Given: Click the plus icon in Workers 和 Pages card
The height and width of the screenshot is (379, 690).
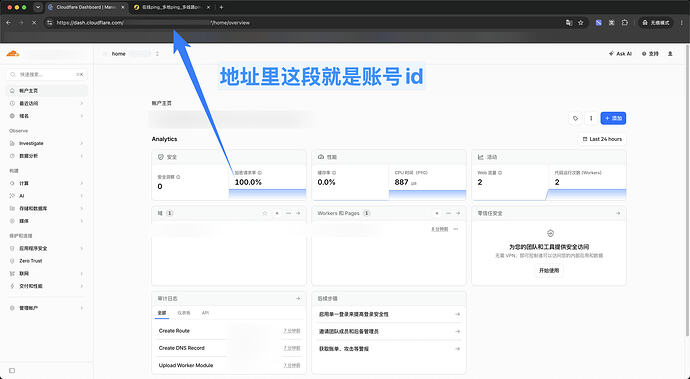Looking at the screenshot, I should (x=437, y=213).
